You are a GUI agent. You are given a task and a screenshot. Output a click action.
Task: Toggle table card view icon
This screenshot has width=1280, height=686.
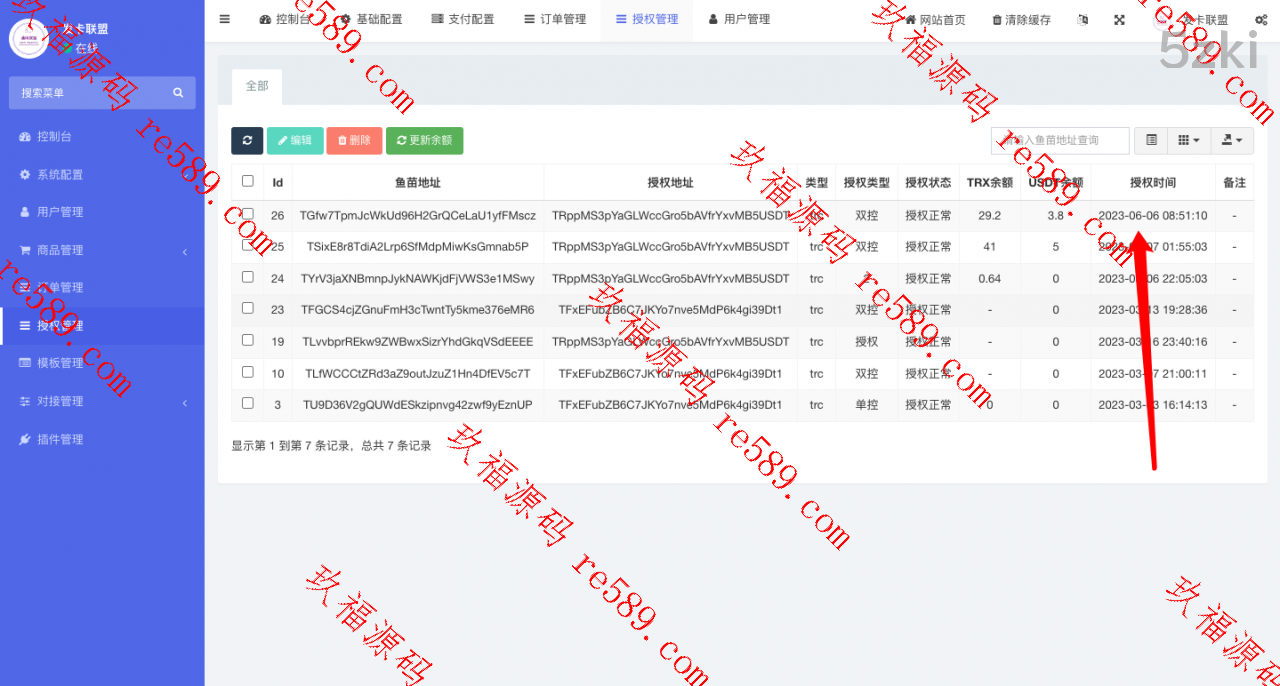(x=1151, y=140)
